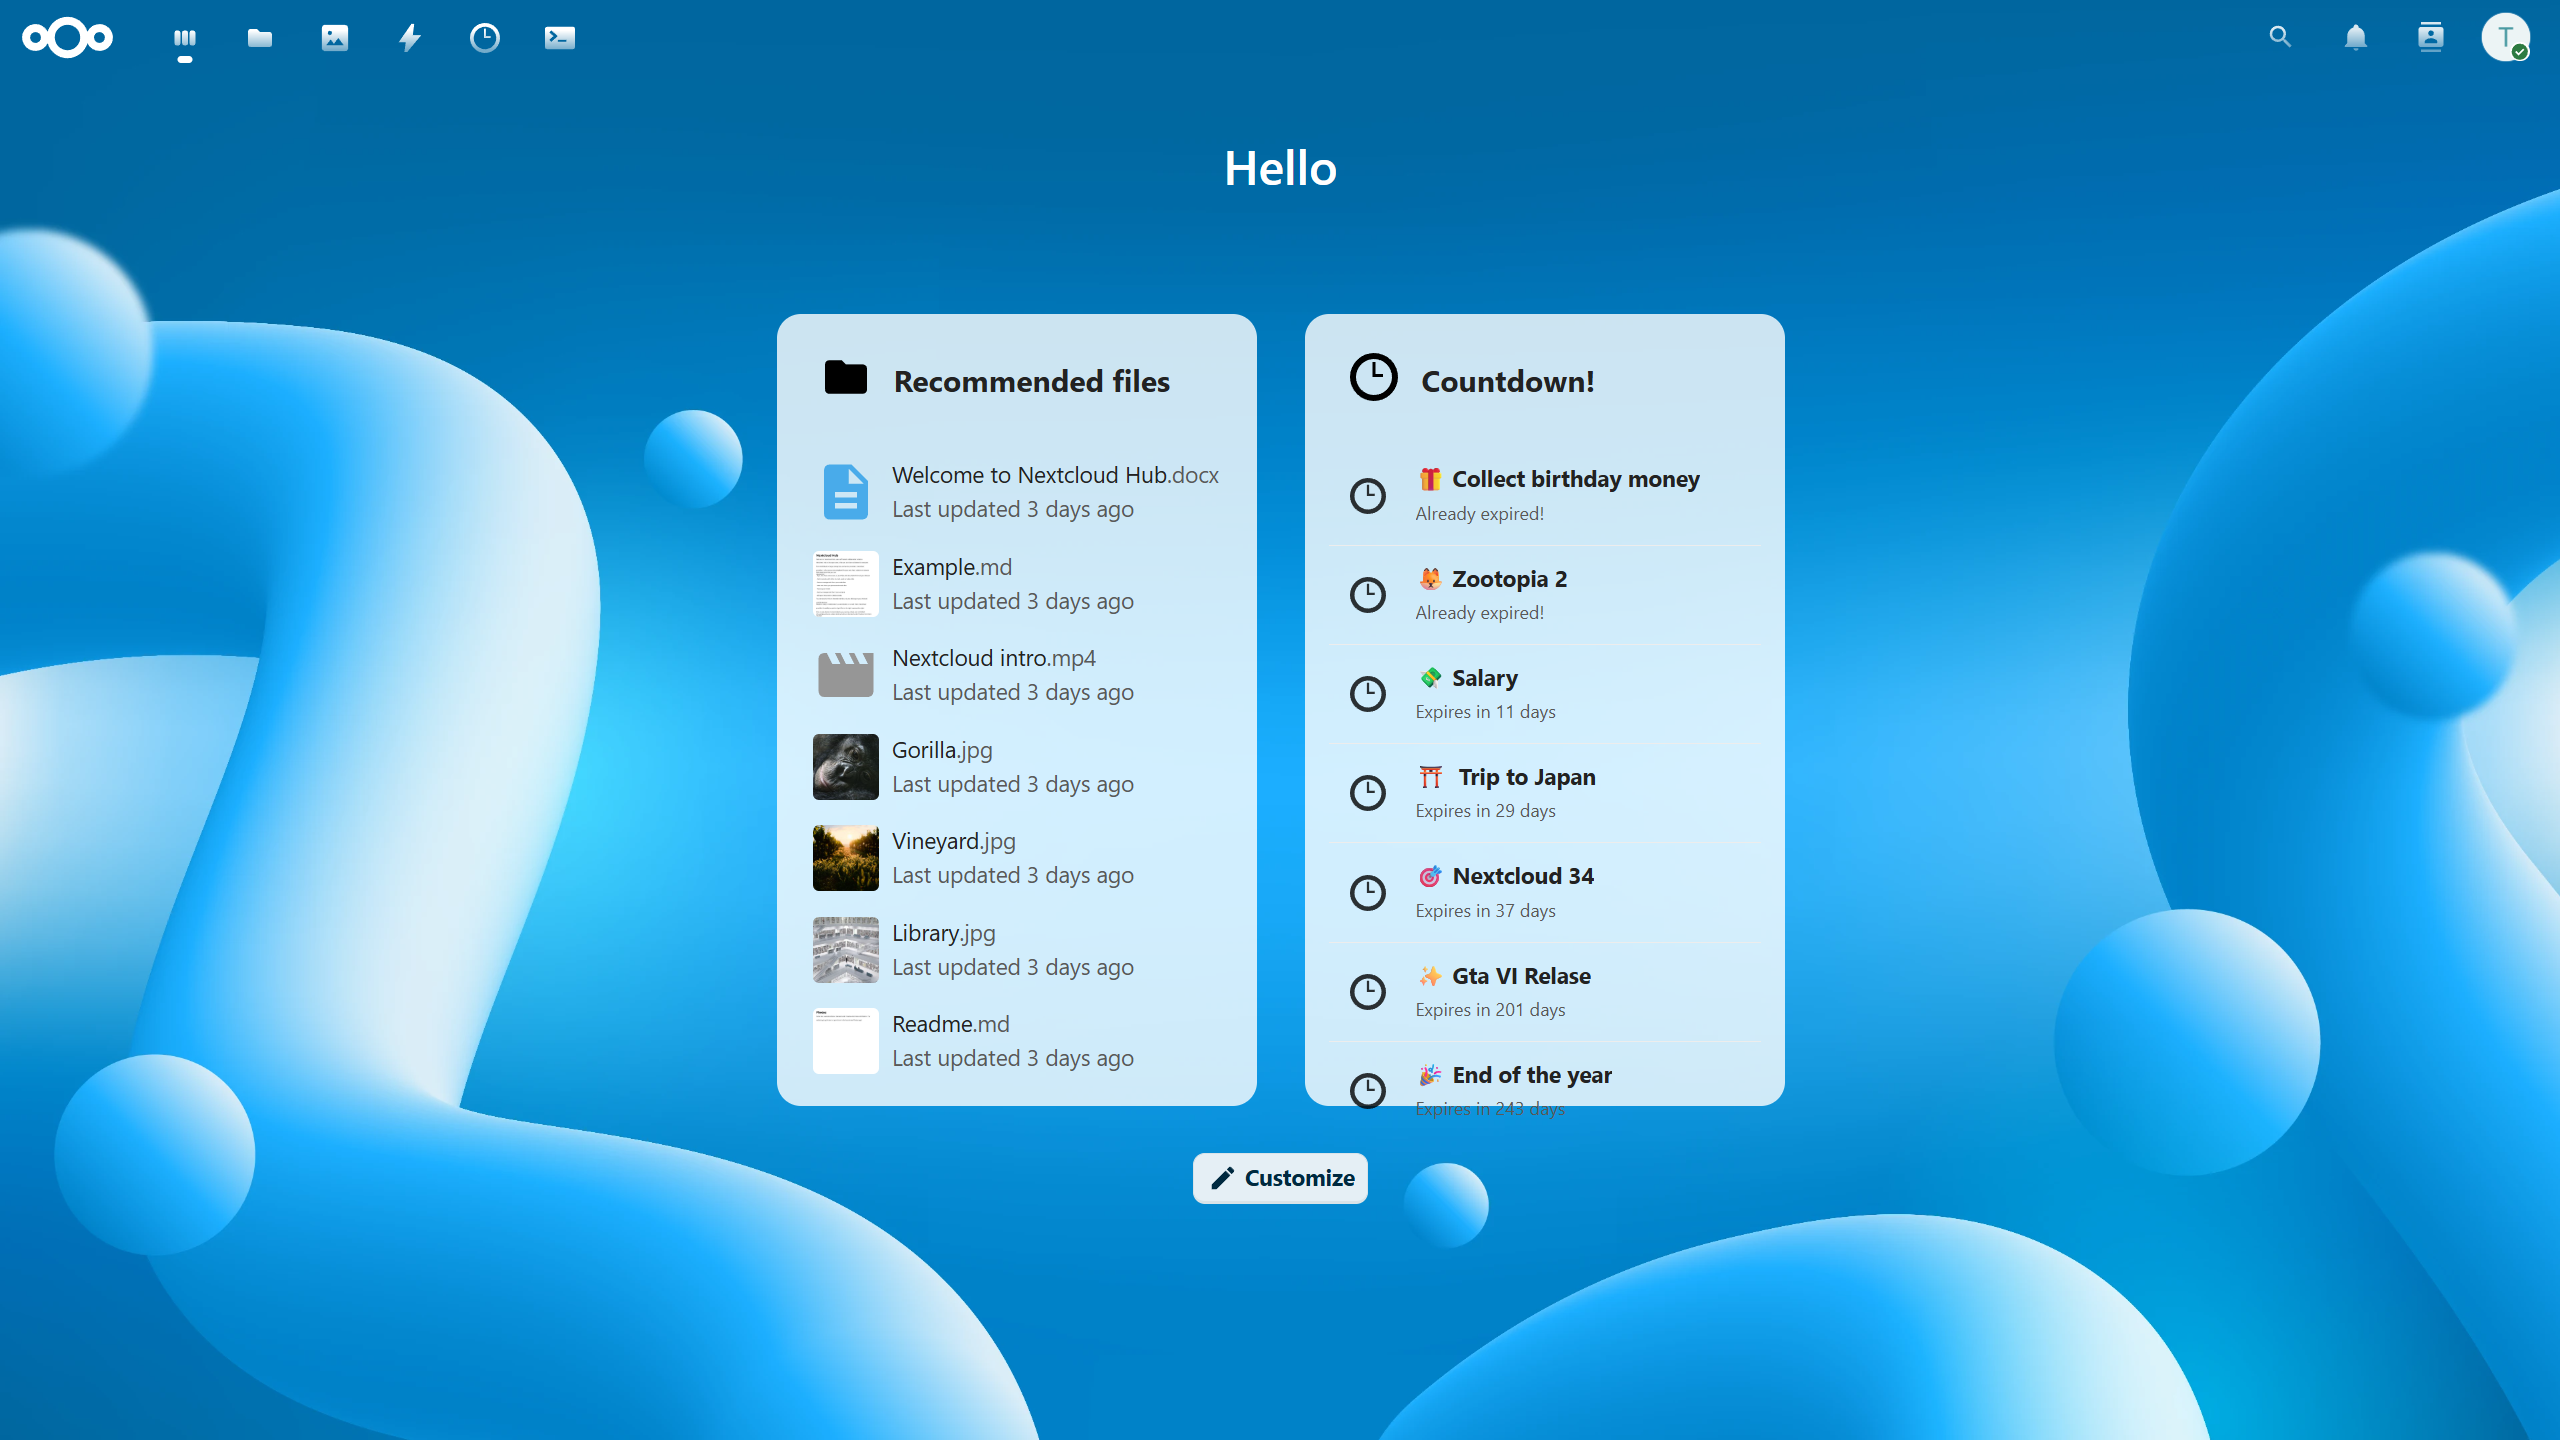Click the blue document icon for Welcome docx
Viewport: 2560px width, 1440px height.
pyautogui.click(x=846, y=492)
